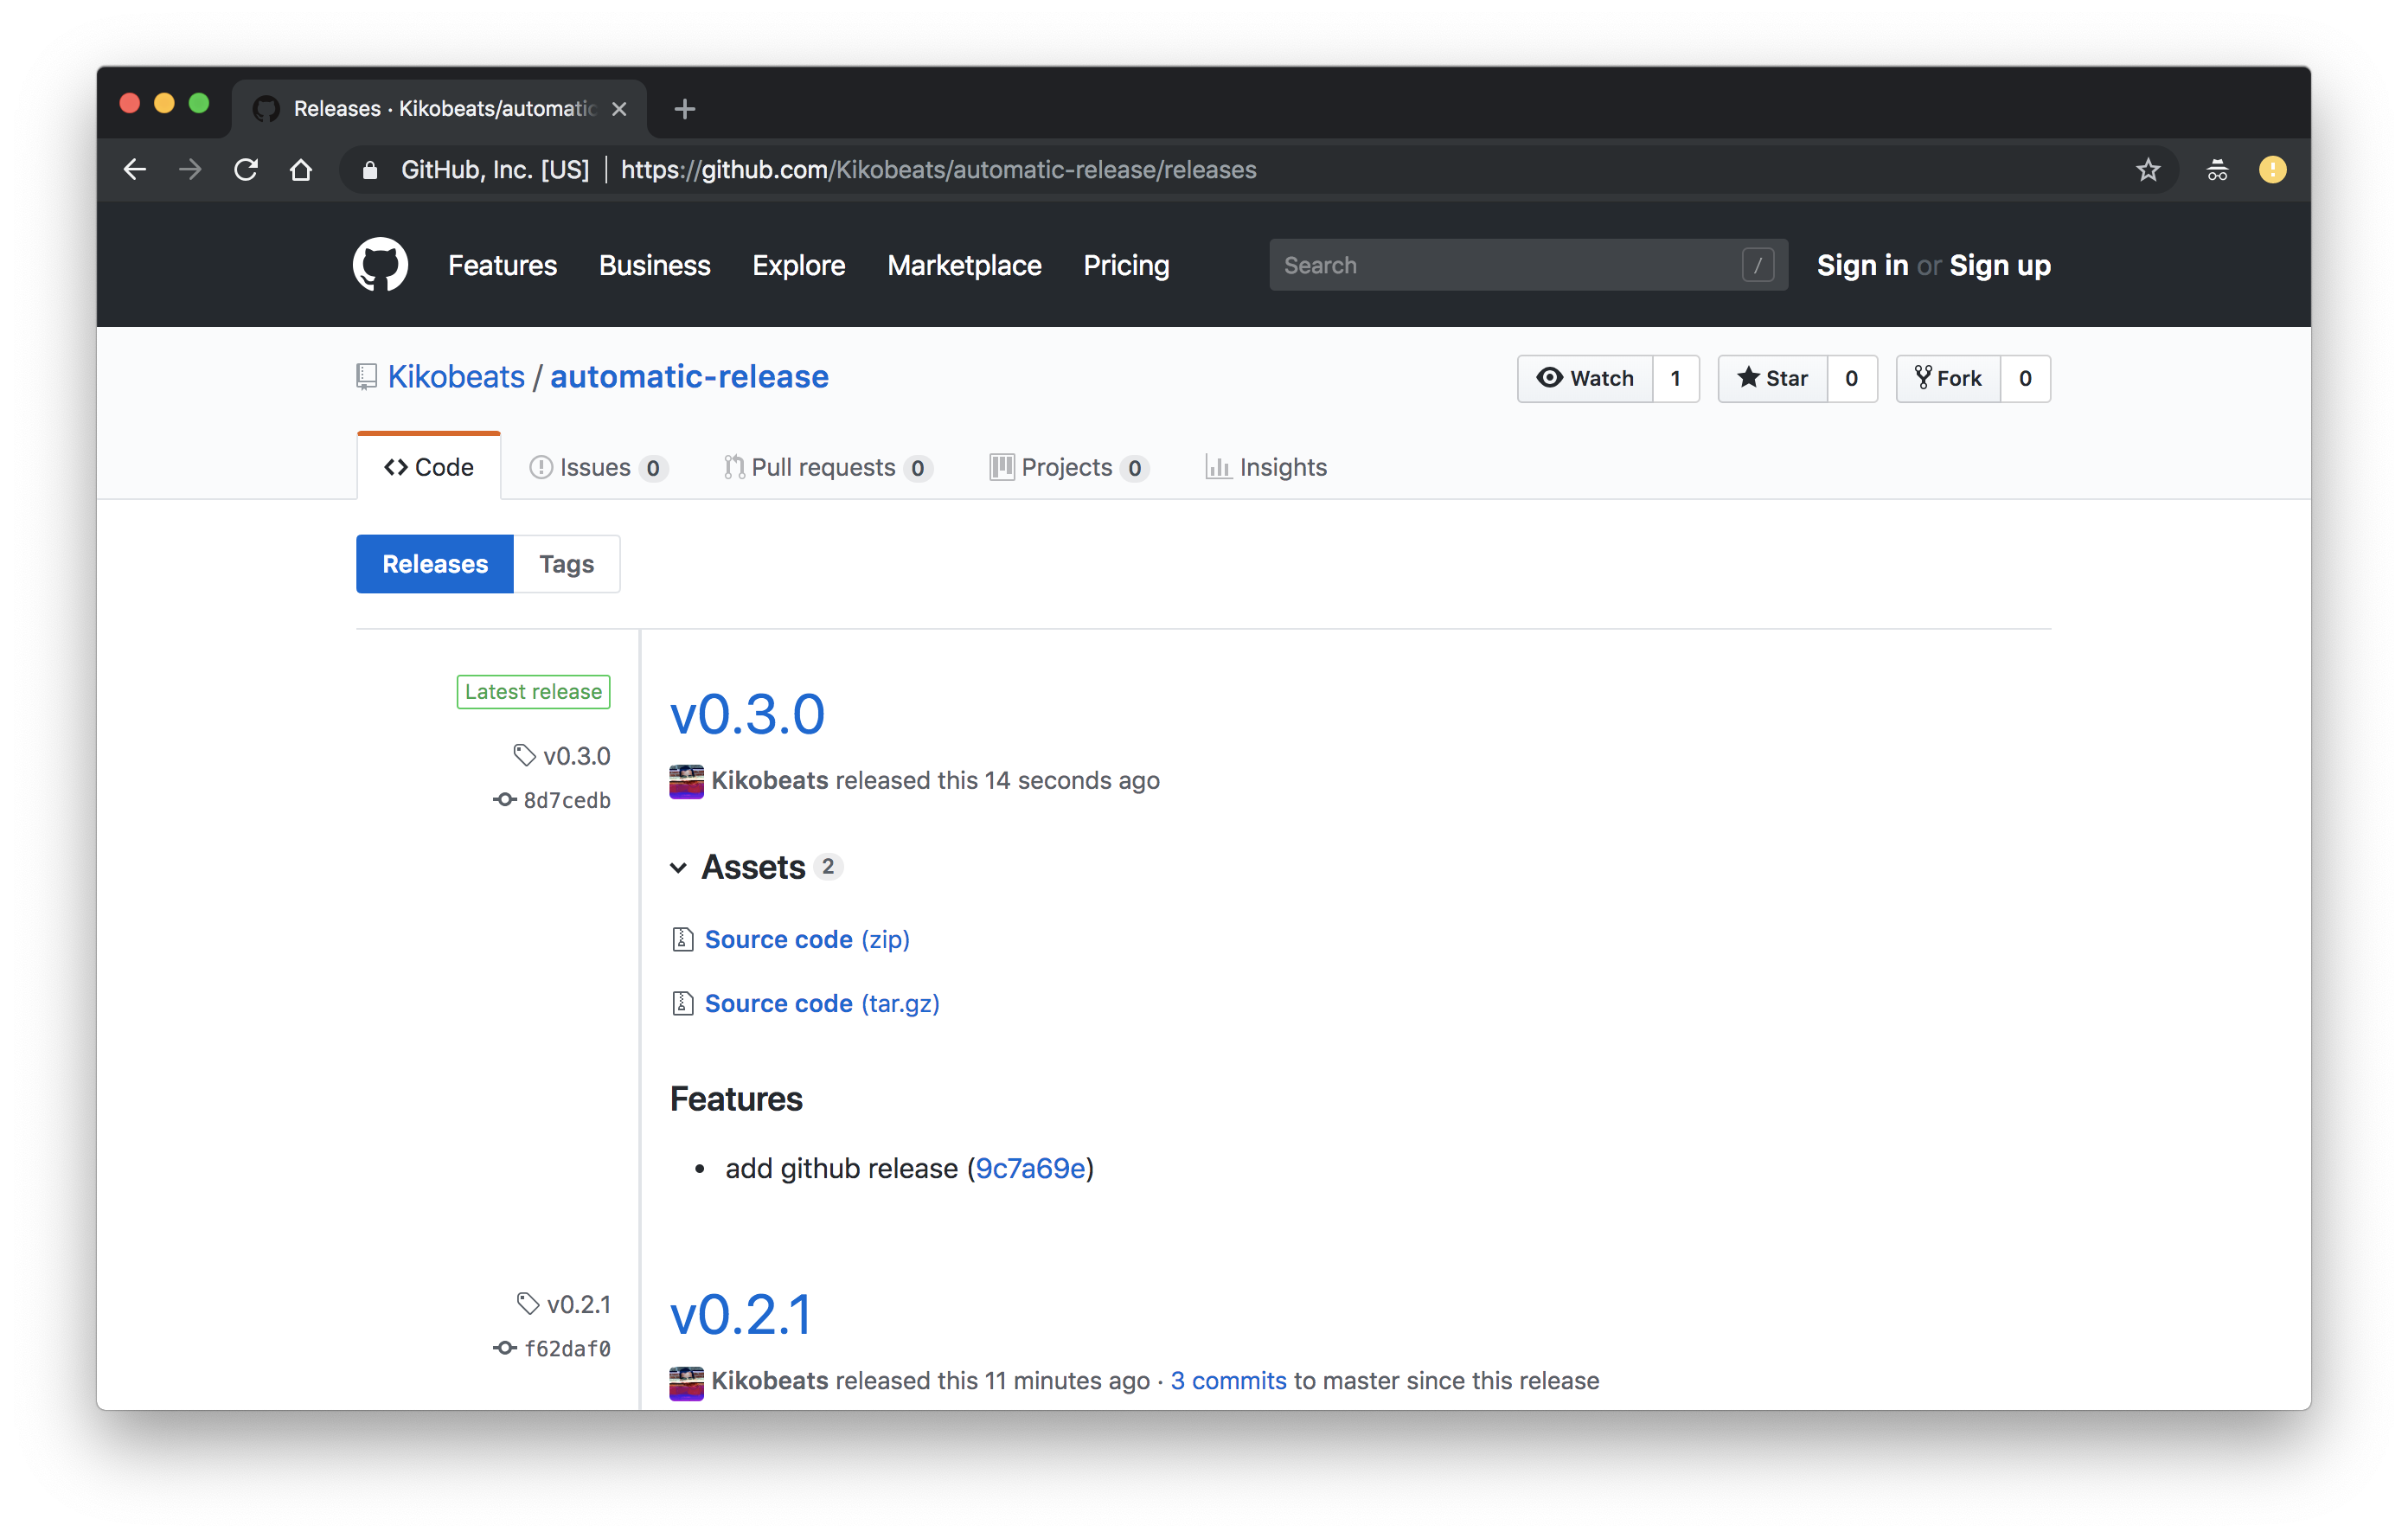Open the Pull requests tab
The height and width of the screenshot is (1538, 2408).
click(824, 467)
